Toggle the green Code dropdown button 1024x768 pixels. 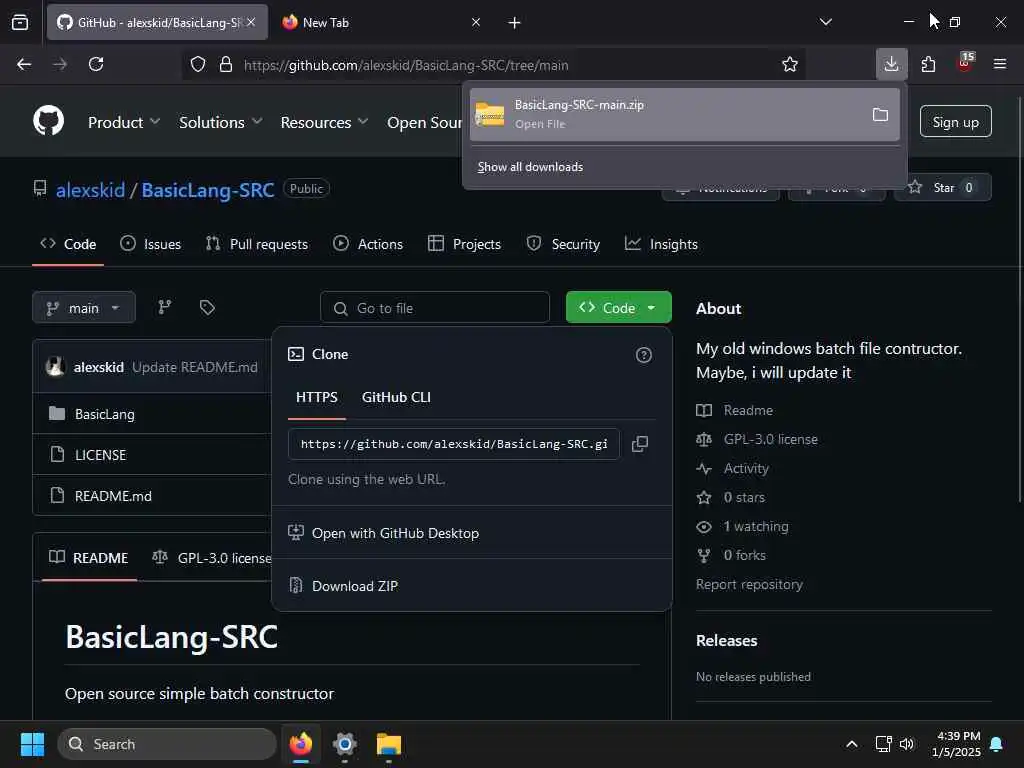coord(618,308)
